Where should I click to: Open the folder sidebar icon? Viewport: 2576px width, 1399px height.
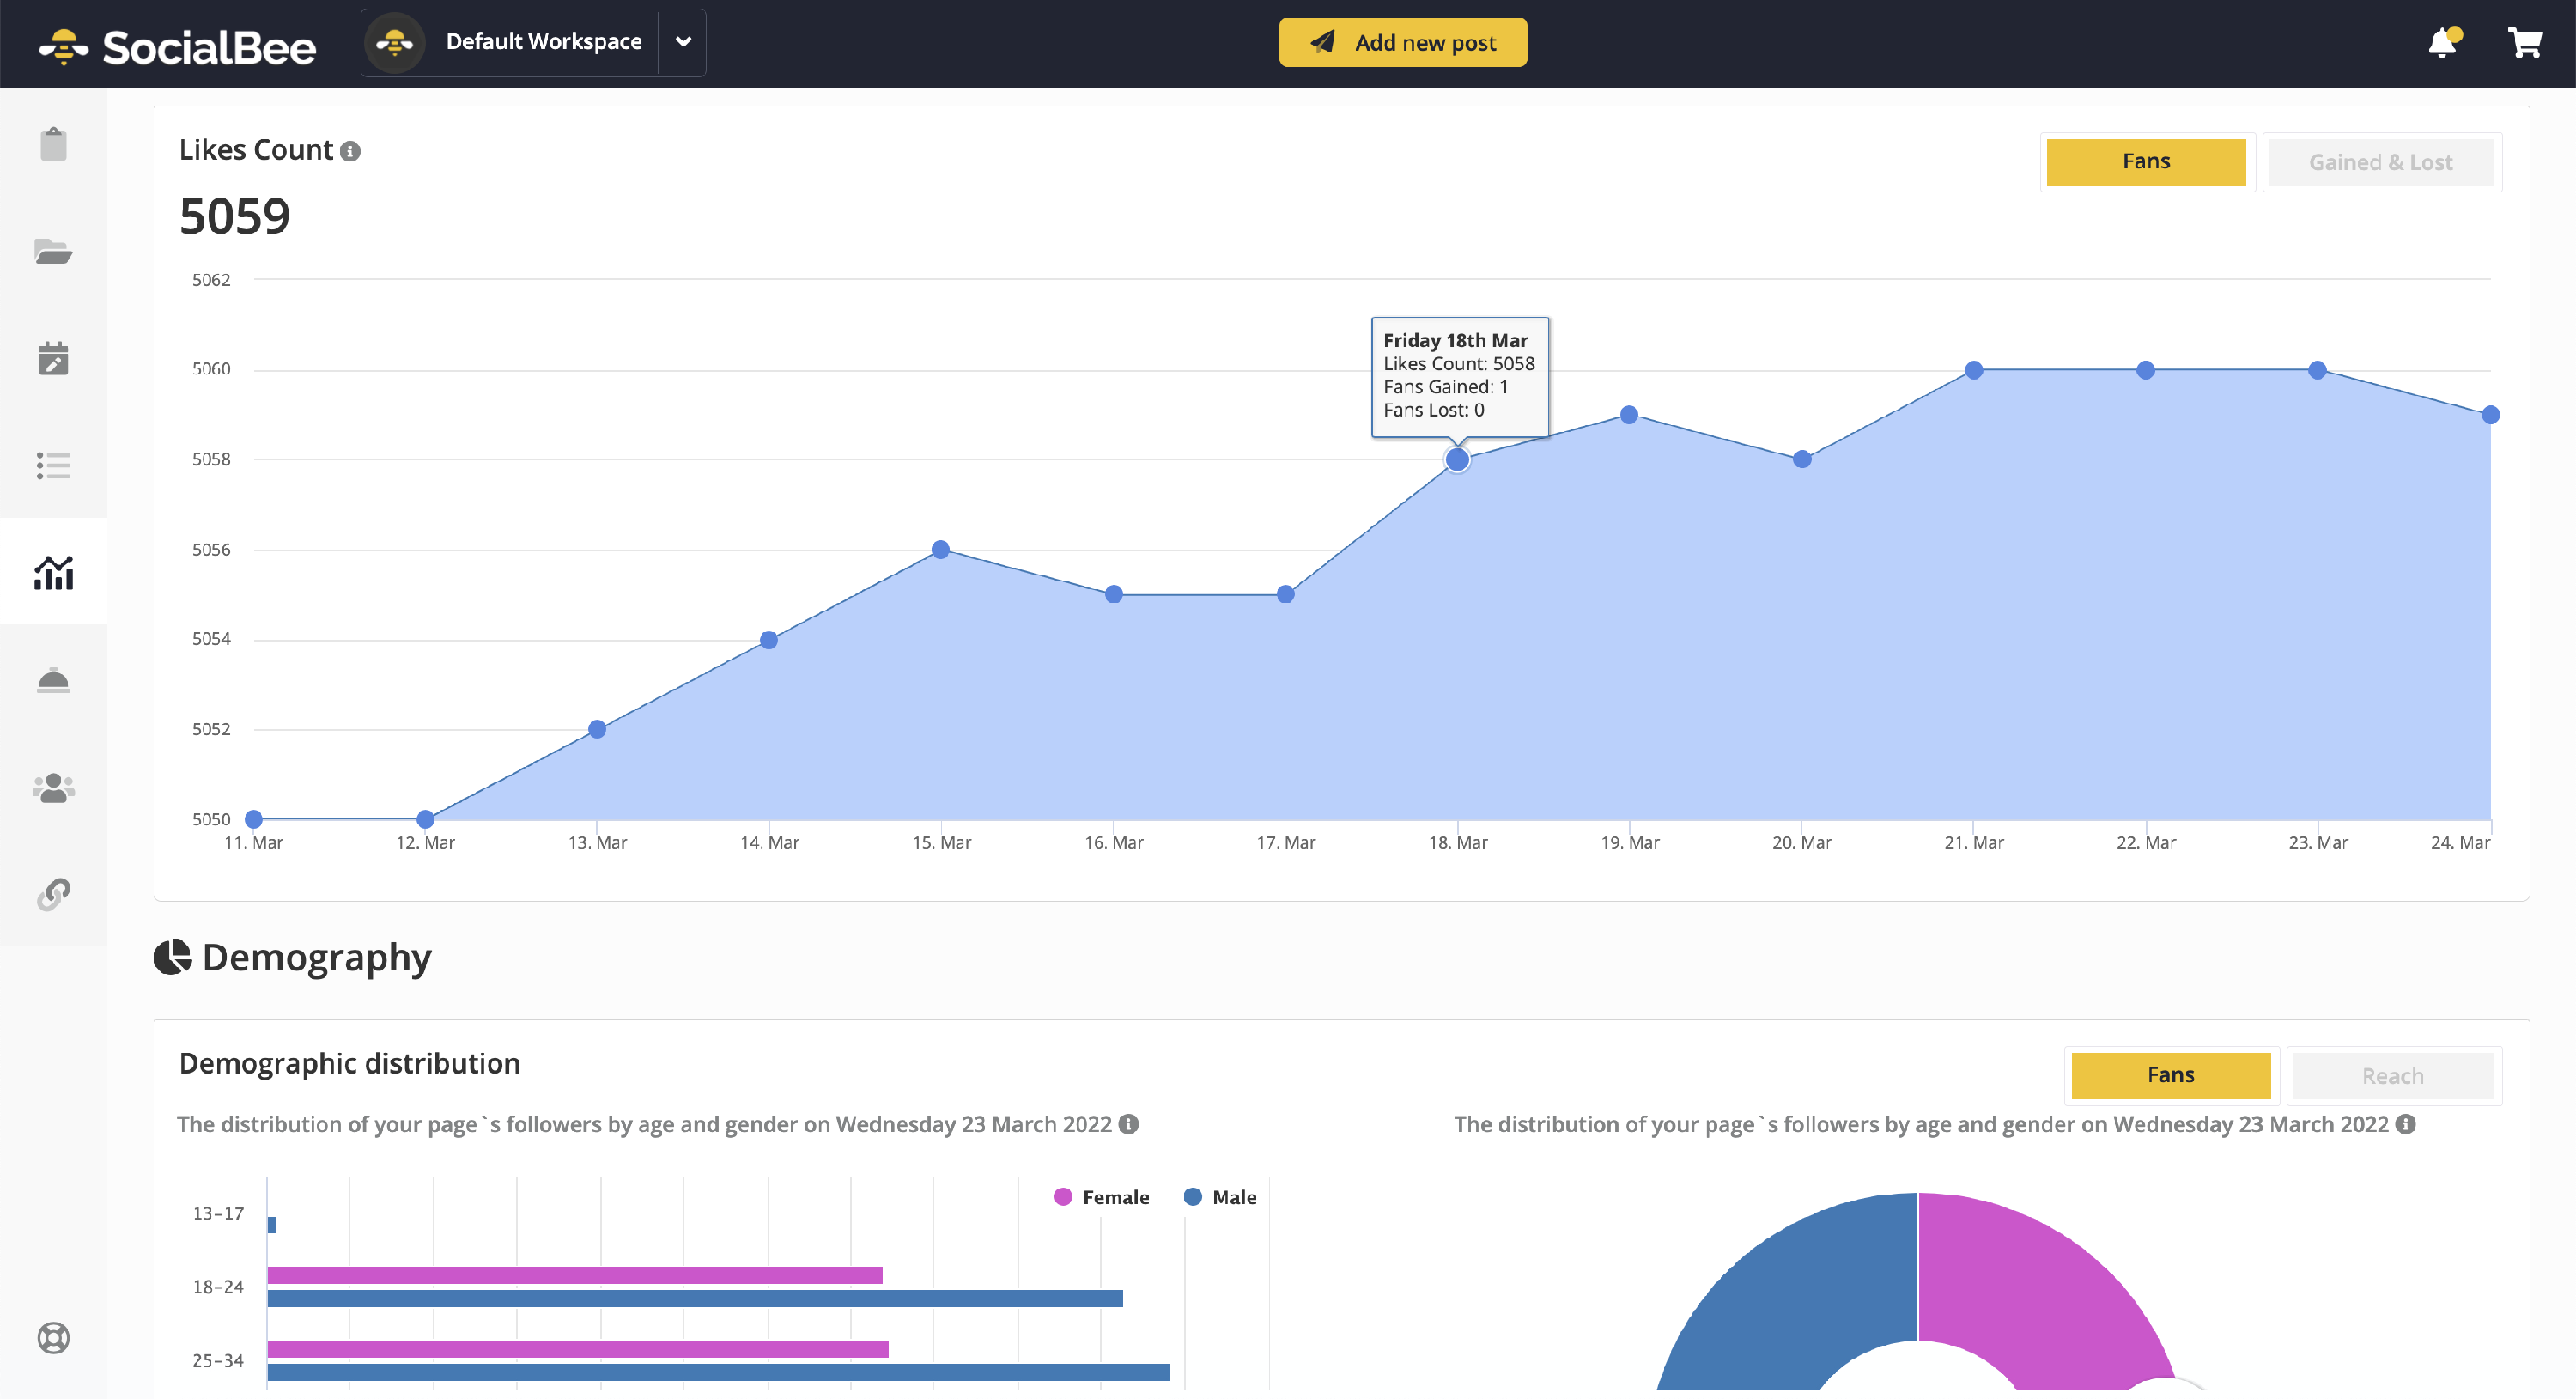[x=54, y=251]
